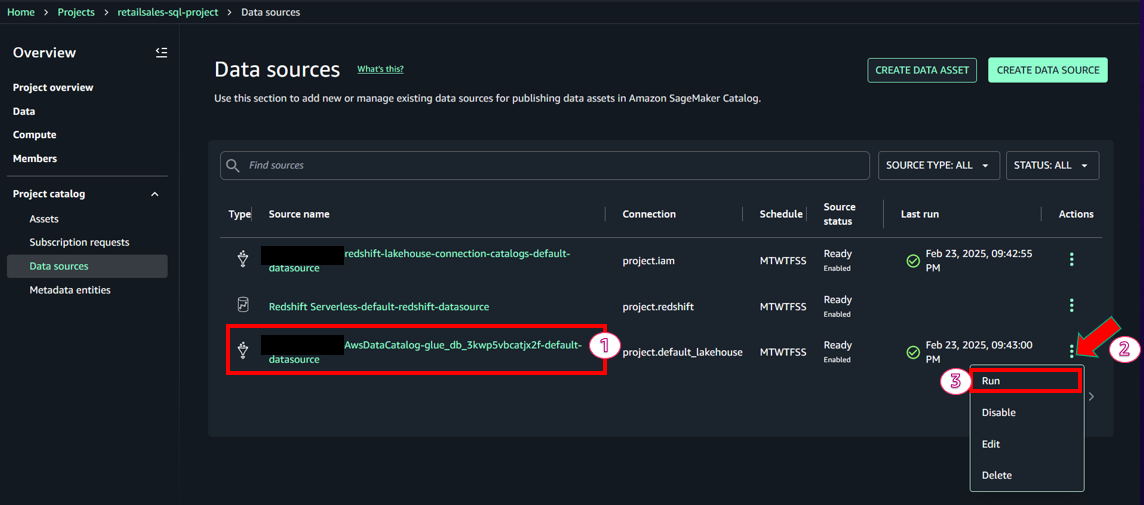
Task: Click the Source status column header
Action: pyautogui.click(x=840, y=214)
